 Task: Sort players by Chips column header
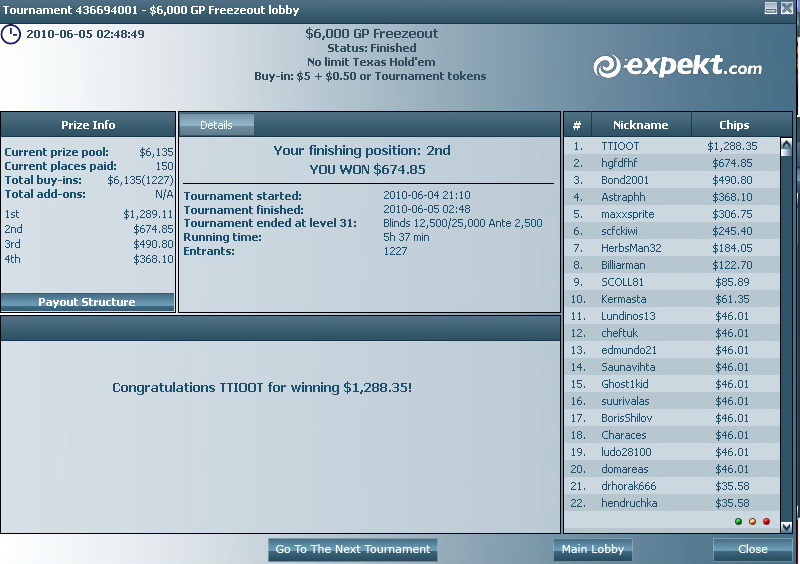click(x=734, y=125)
